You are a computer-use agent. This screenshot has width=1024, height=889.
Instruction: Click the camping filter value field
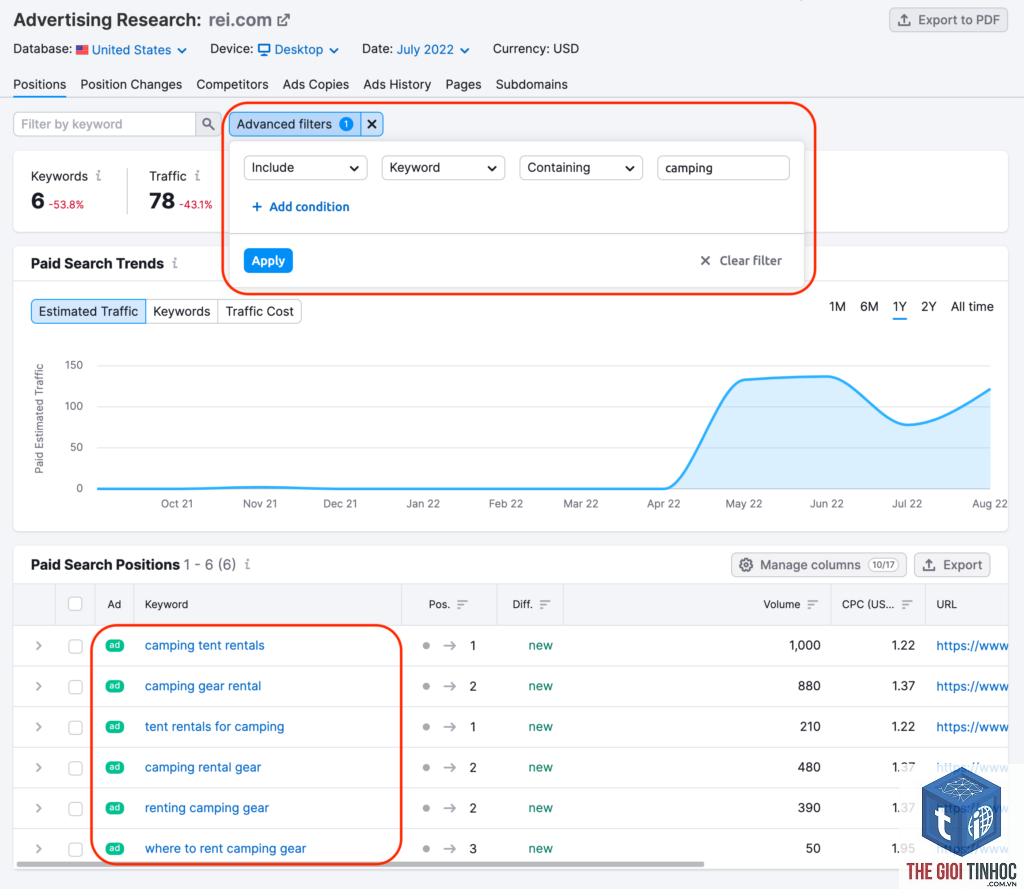tap(723, 168)
